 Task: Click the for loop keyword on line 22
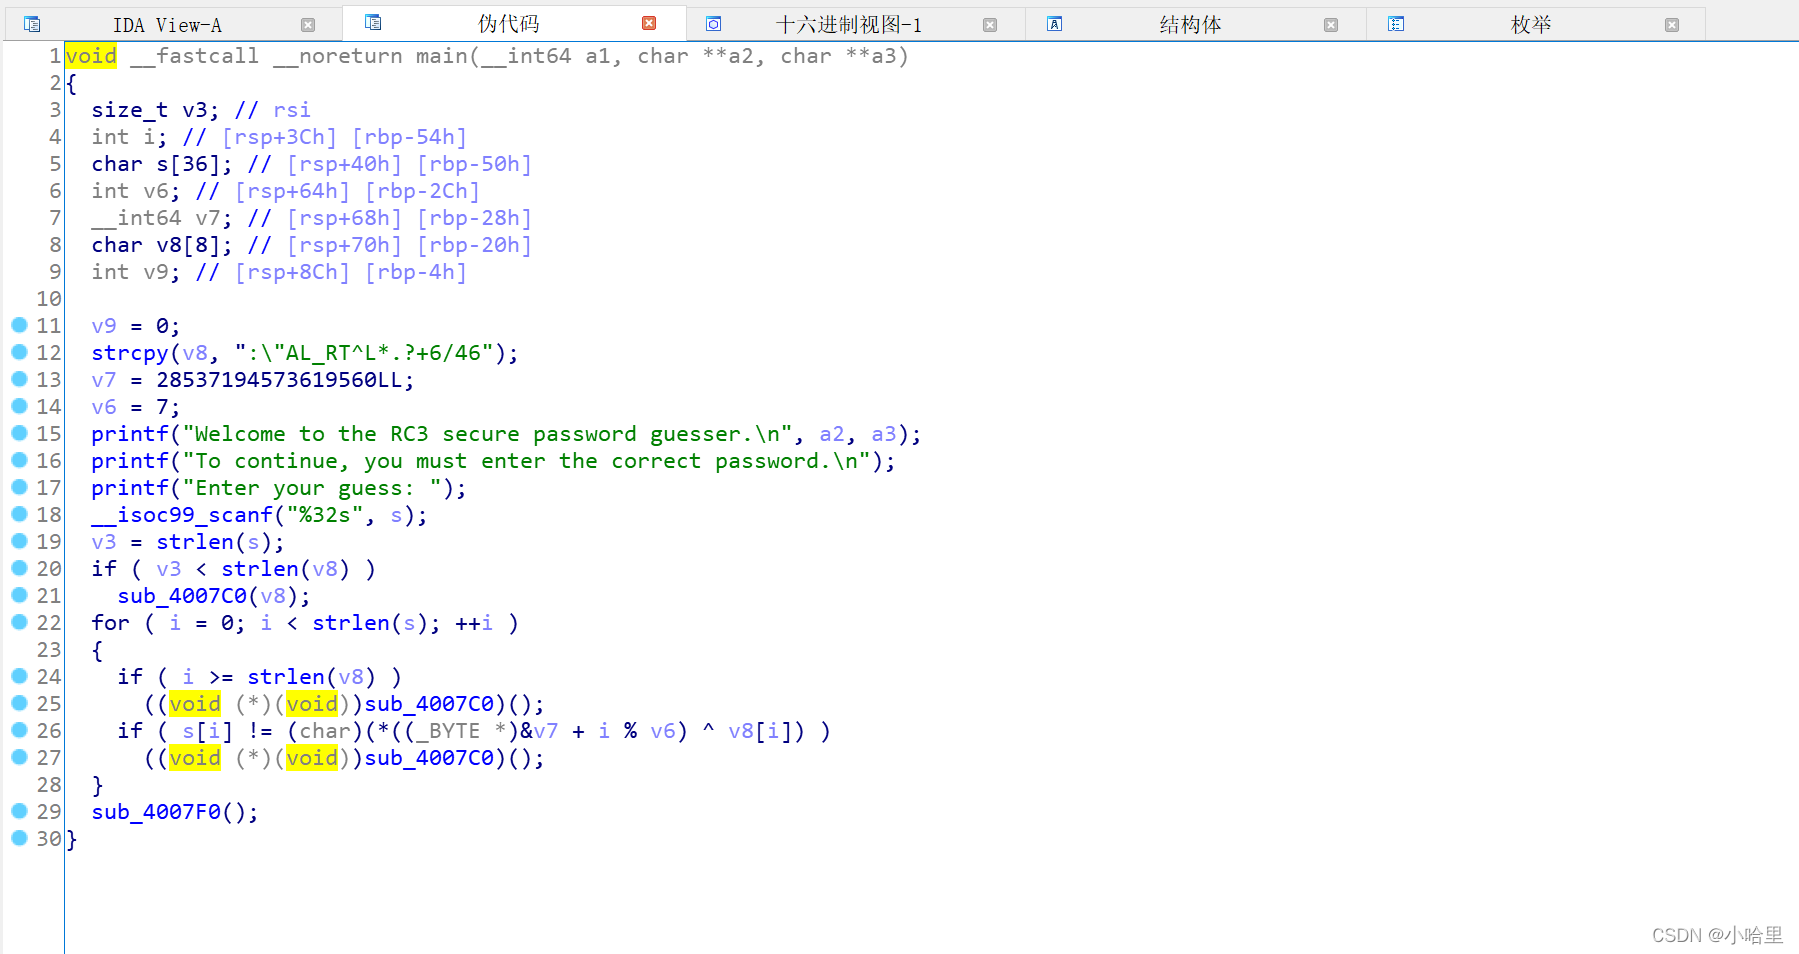(x=110, y=623)
